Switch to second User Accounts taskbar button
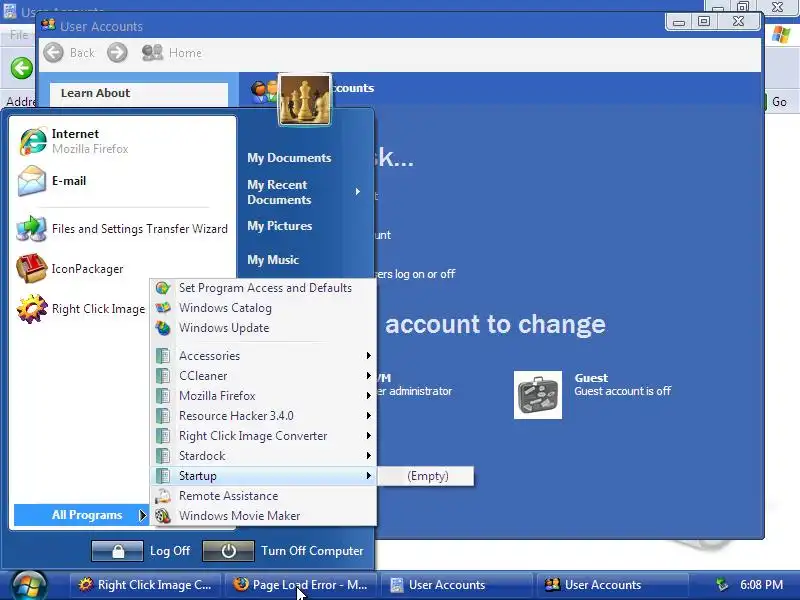 click(614, 585)
